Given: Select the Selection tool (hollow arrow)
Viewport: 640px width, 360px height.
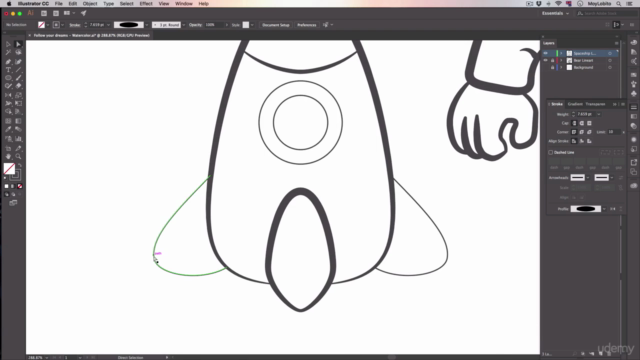Looking at the screenshot, I should pyautogui.click(x=8, y=44).
